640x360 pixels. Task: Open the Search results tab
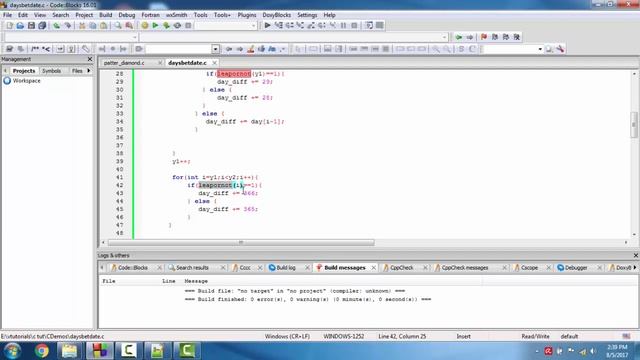192,268
